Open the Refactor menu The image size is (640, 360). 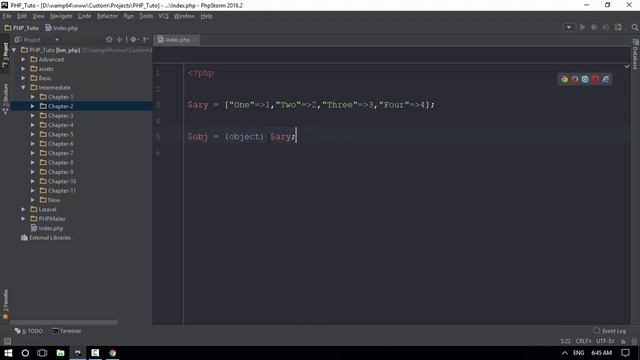[x=107, y=16]
